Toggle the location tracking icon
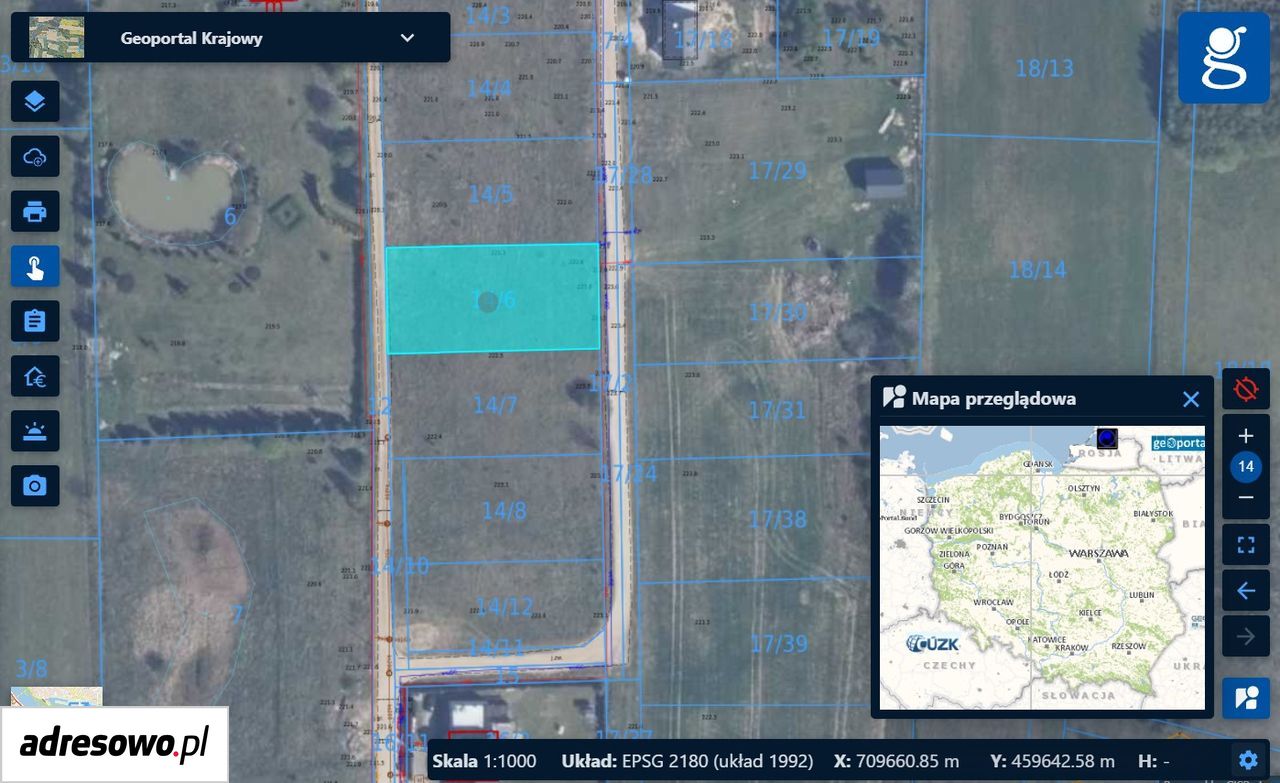Viewport: 1280px width, 783px height. (x=1246, y=388)
